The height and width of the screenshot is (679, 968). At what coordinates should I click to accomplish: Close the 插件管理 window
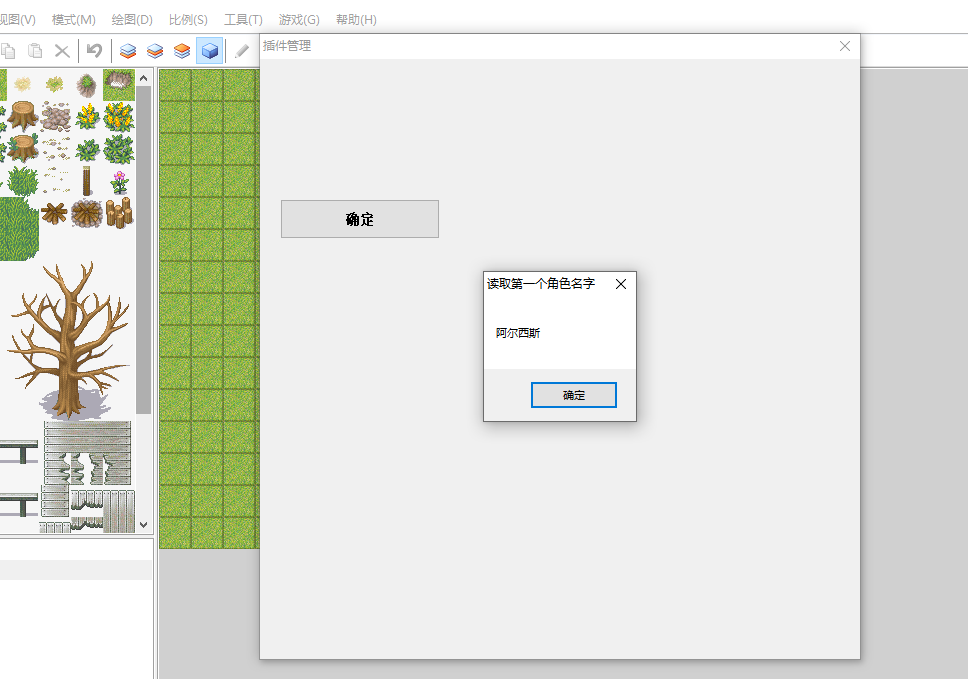pyautogui.click(x=845, y=46)
